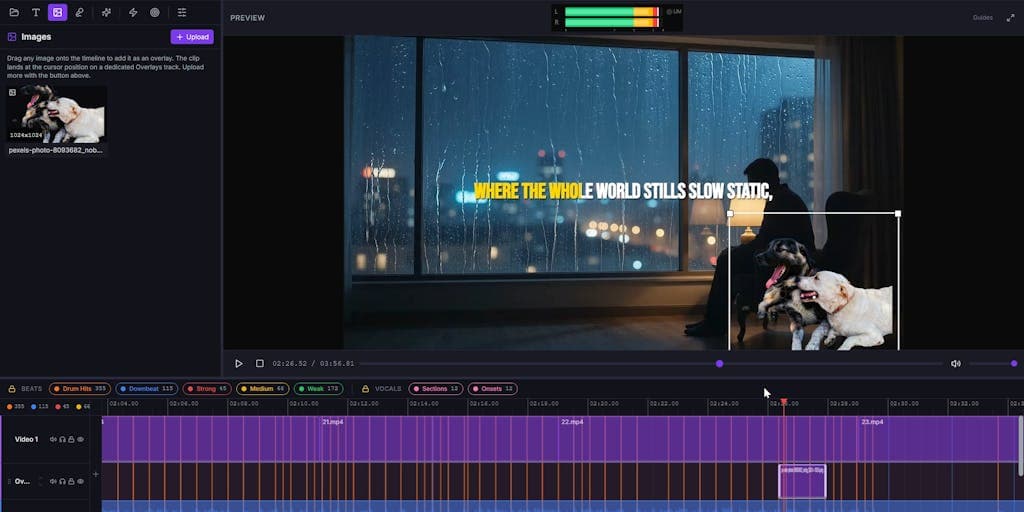Open the microphone lyrics panel
1024x512 pixels.
pyautogui.click(x=80, y=12)
